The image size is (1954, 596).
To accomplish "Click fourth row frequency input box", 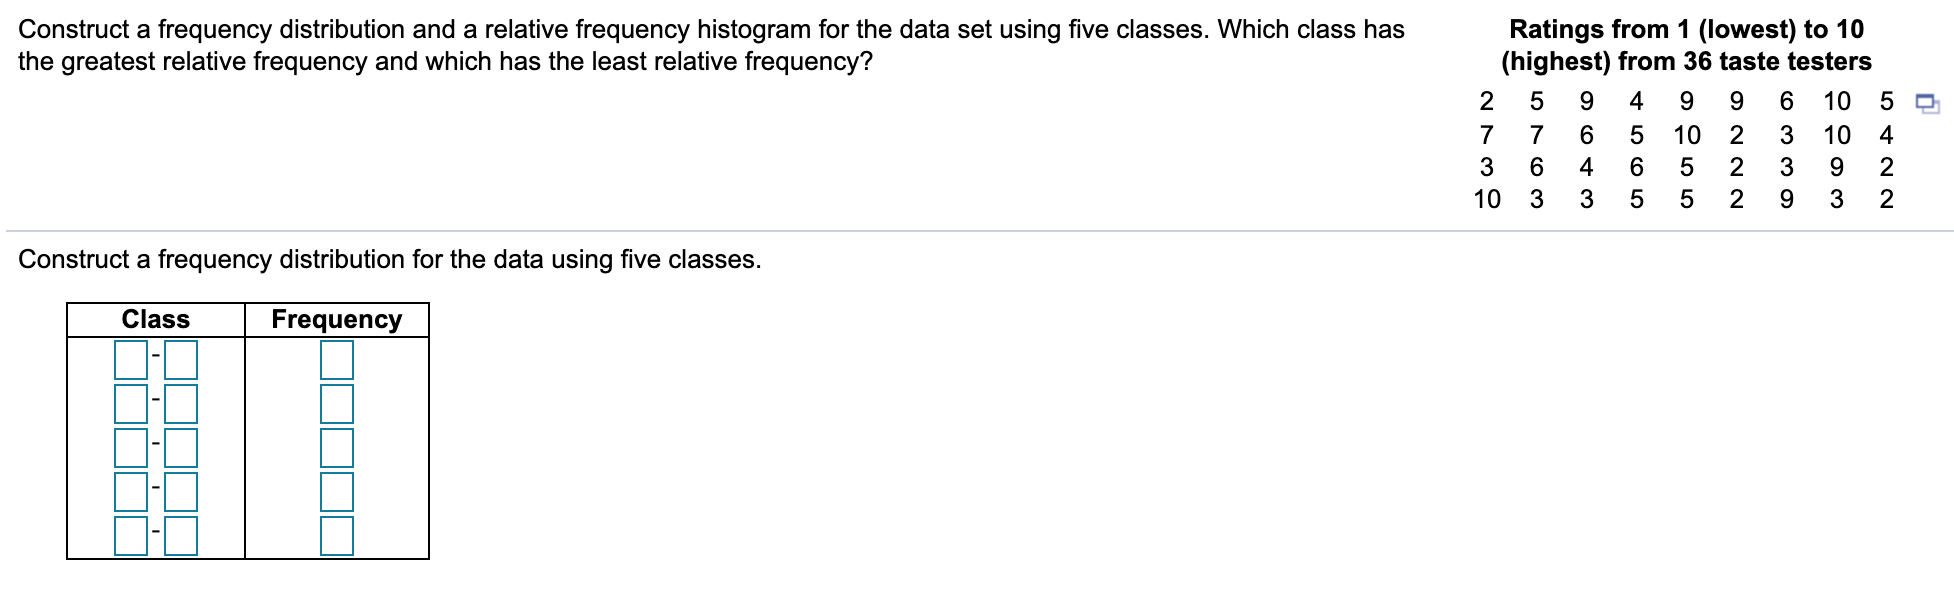I will coord(337,491).
